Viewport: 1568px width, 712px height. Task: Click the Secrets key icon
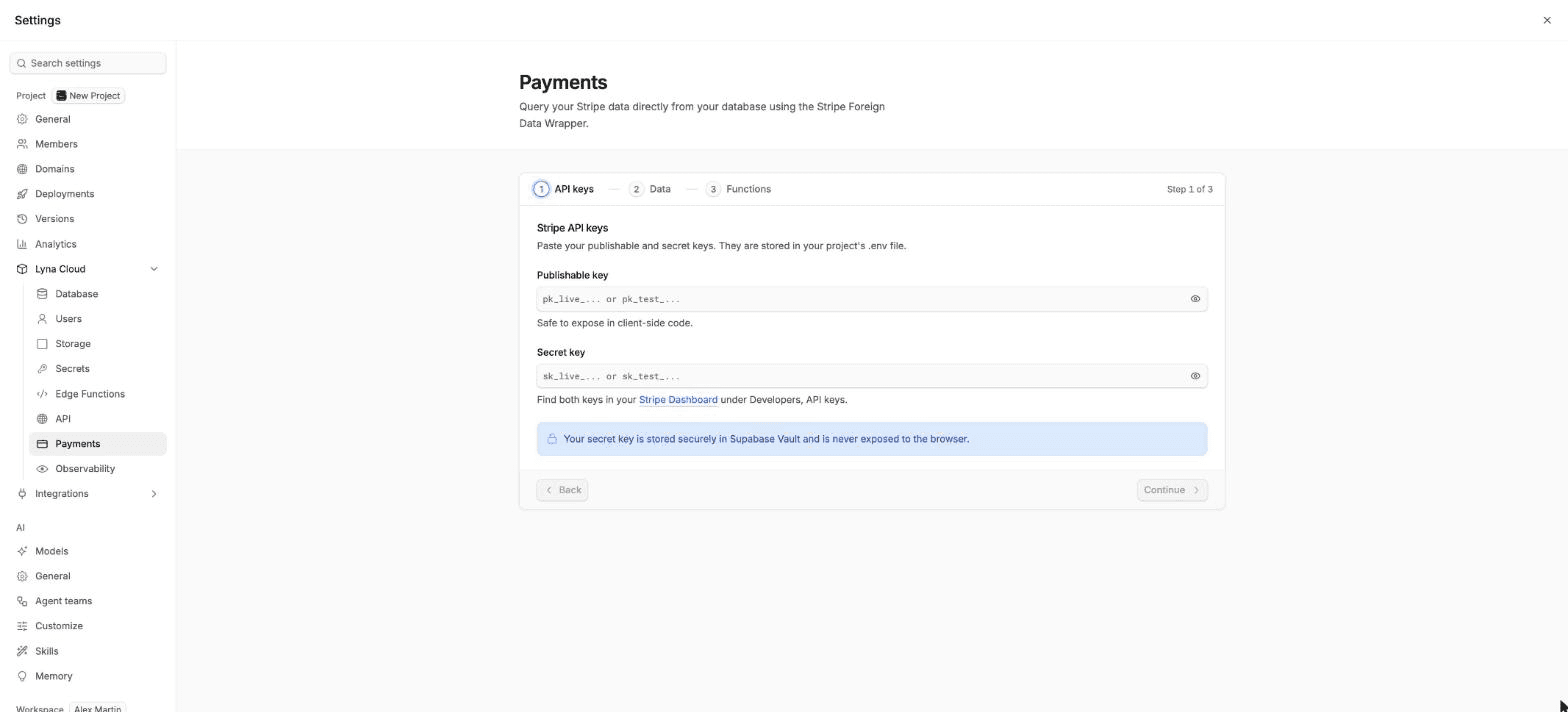point(42,369)
